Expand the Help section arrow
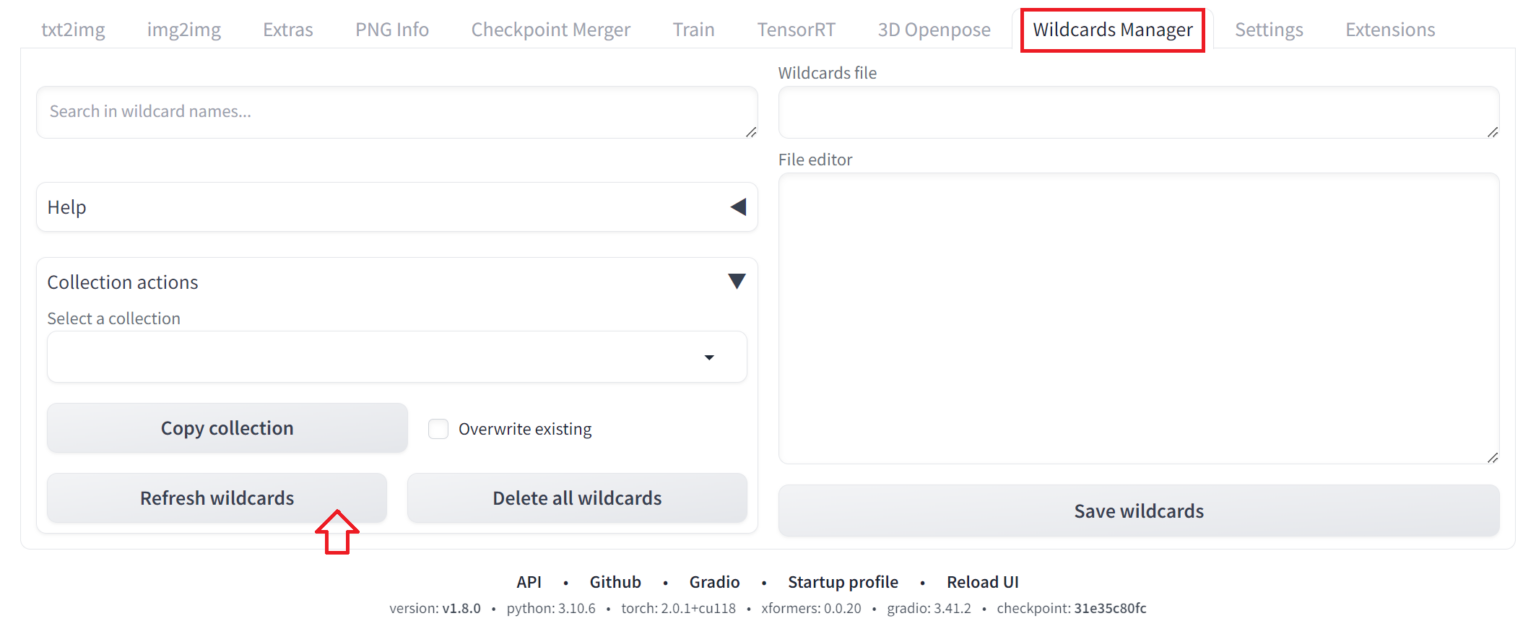 tap(738, 207)
